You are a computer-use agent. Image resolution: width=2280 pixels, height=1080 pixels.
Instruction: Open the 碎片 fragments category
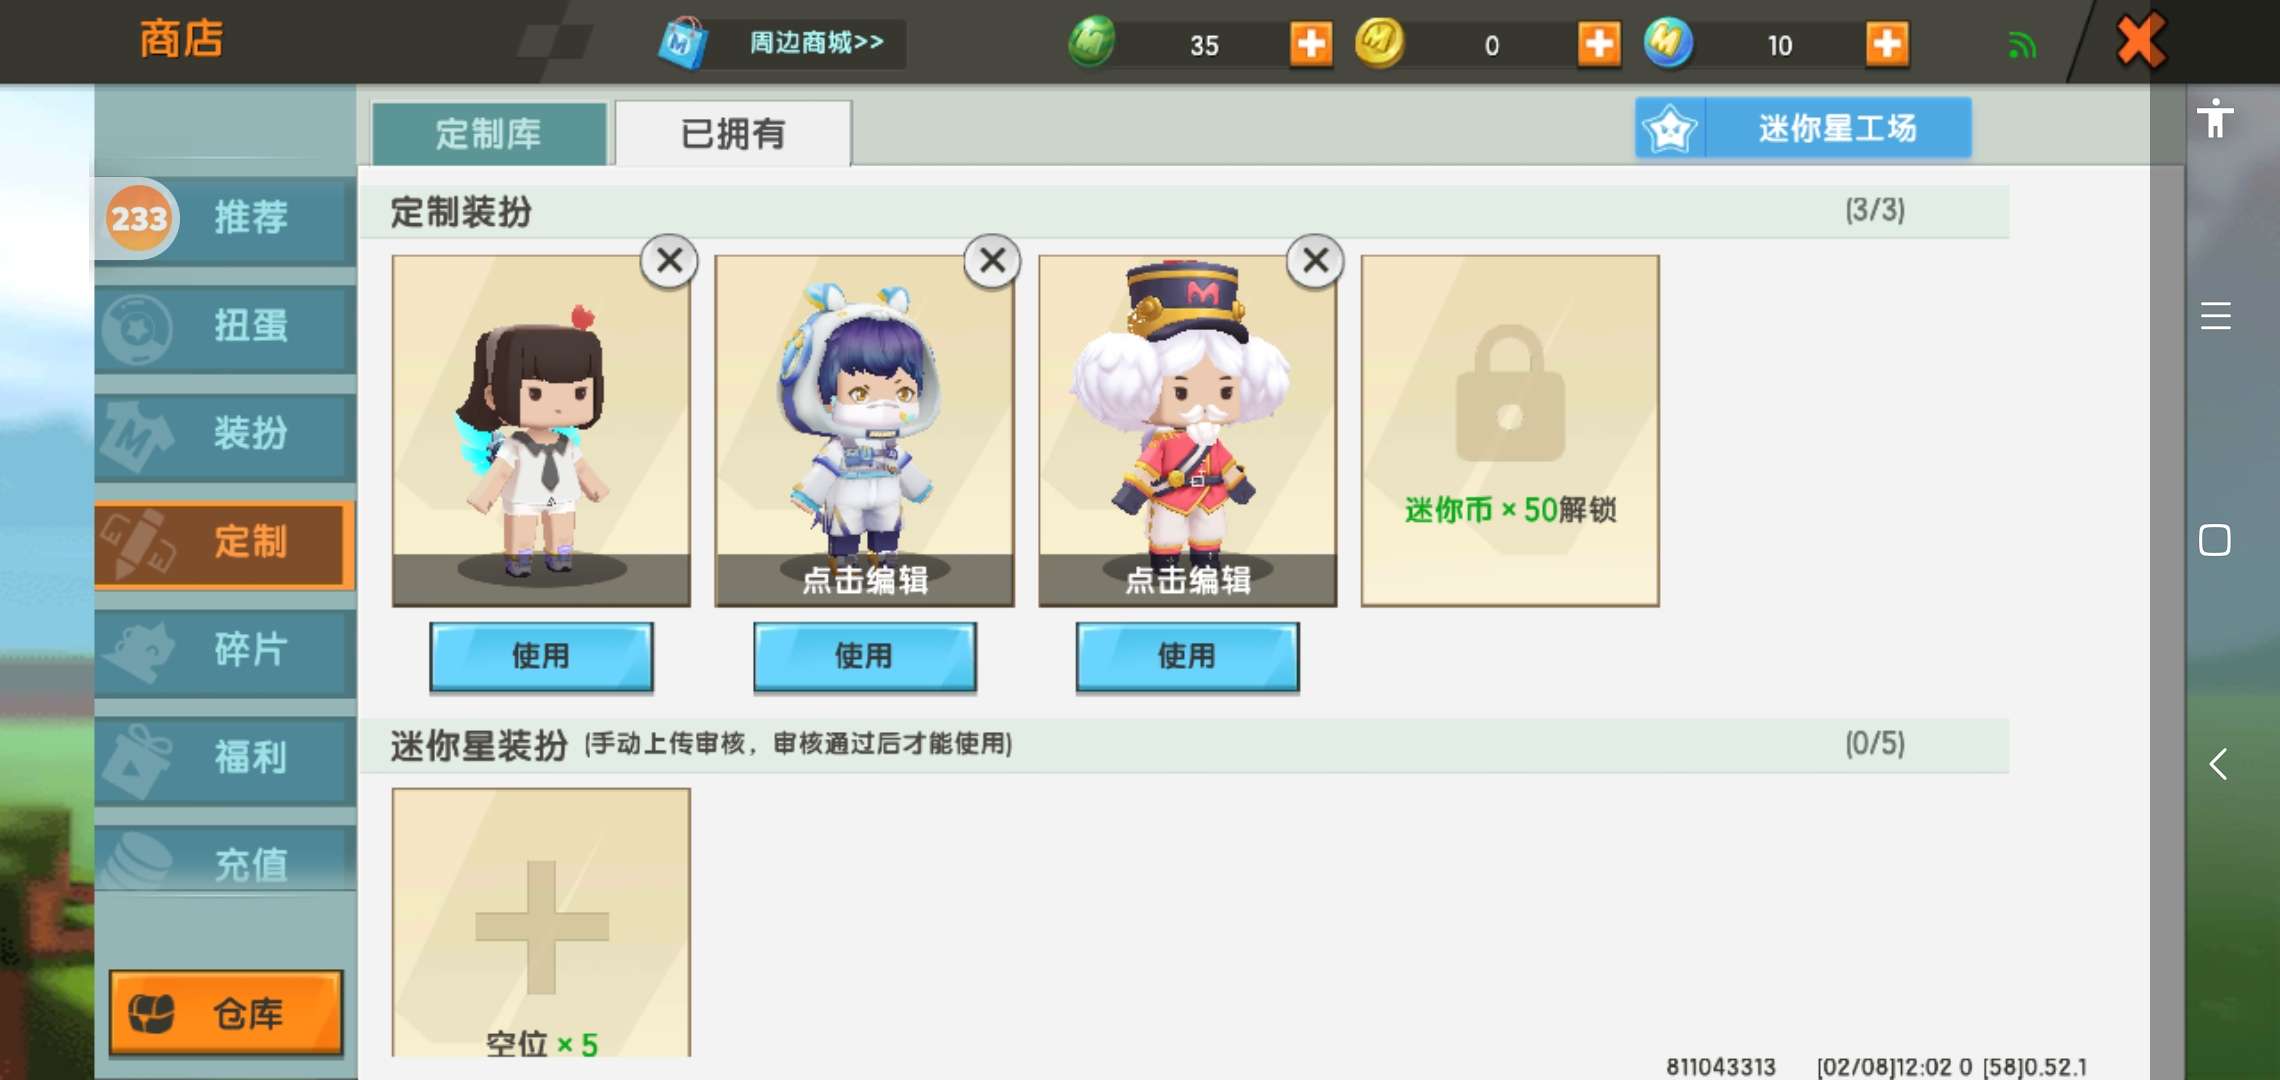coord(225,650)
